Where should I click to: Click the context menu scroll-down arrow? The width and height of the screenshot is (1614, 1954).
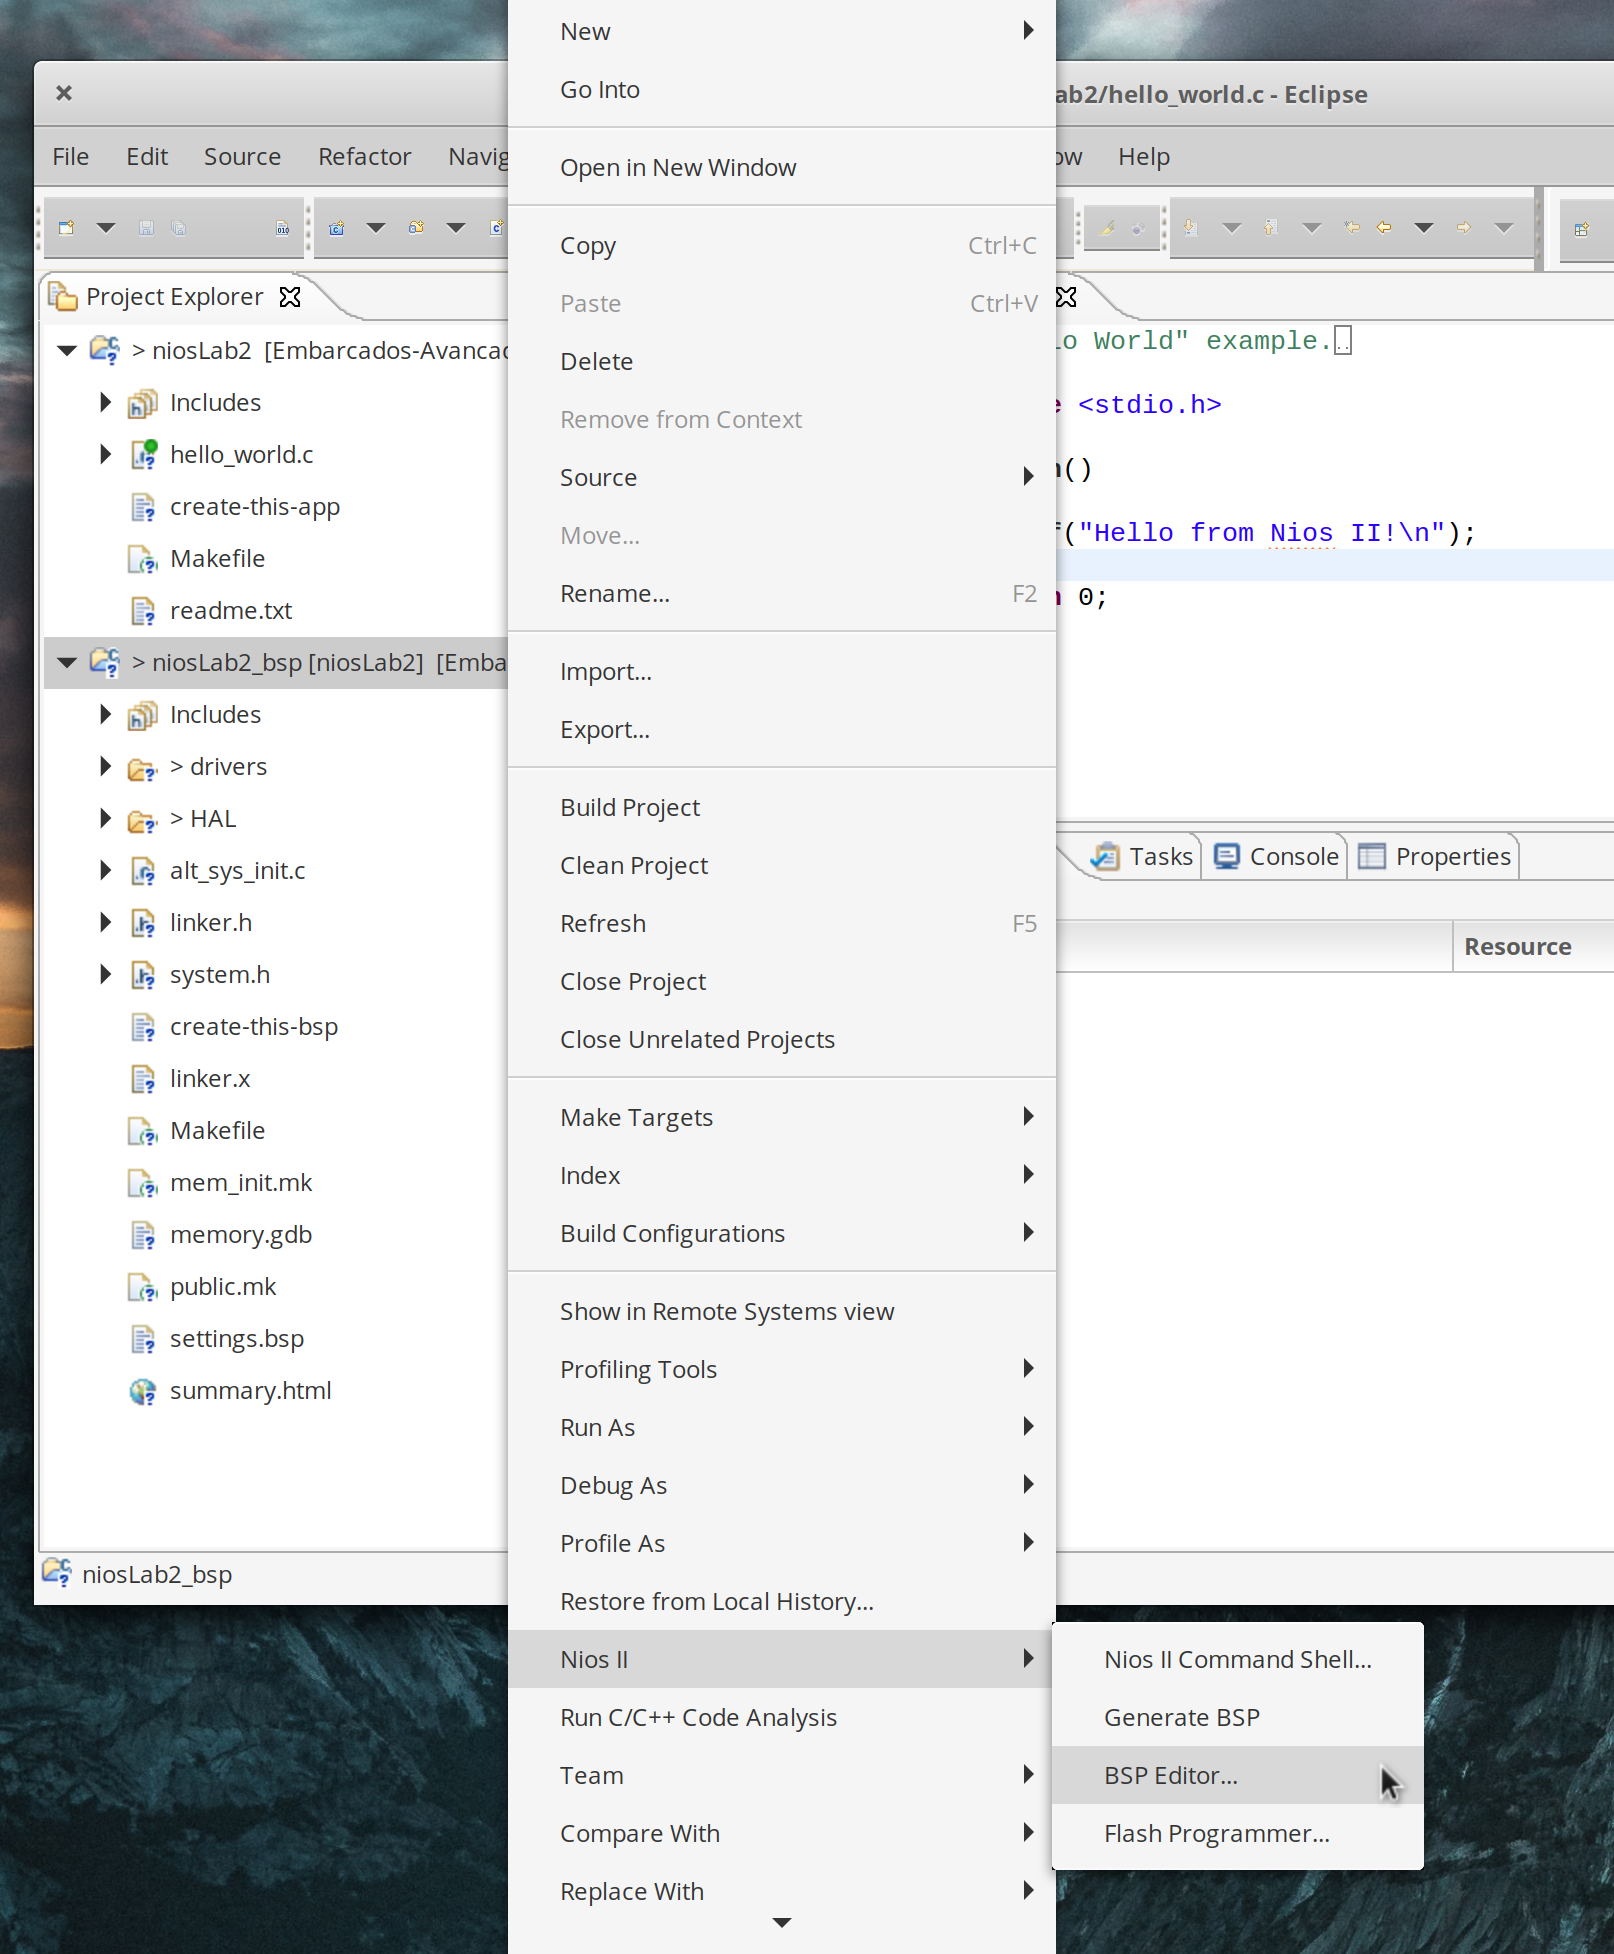[782, 1923]
